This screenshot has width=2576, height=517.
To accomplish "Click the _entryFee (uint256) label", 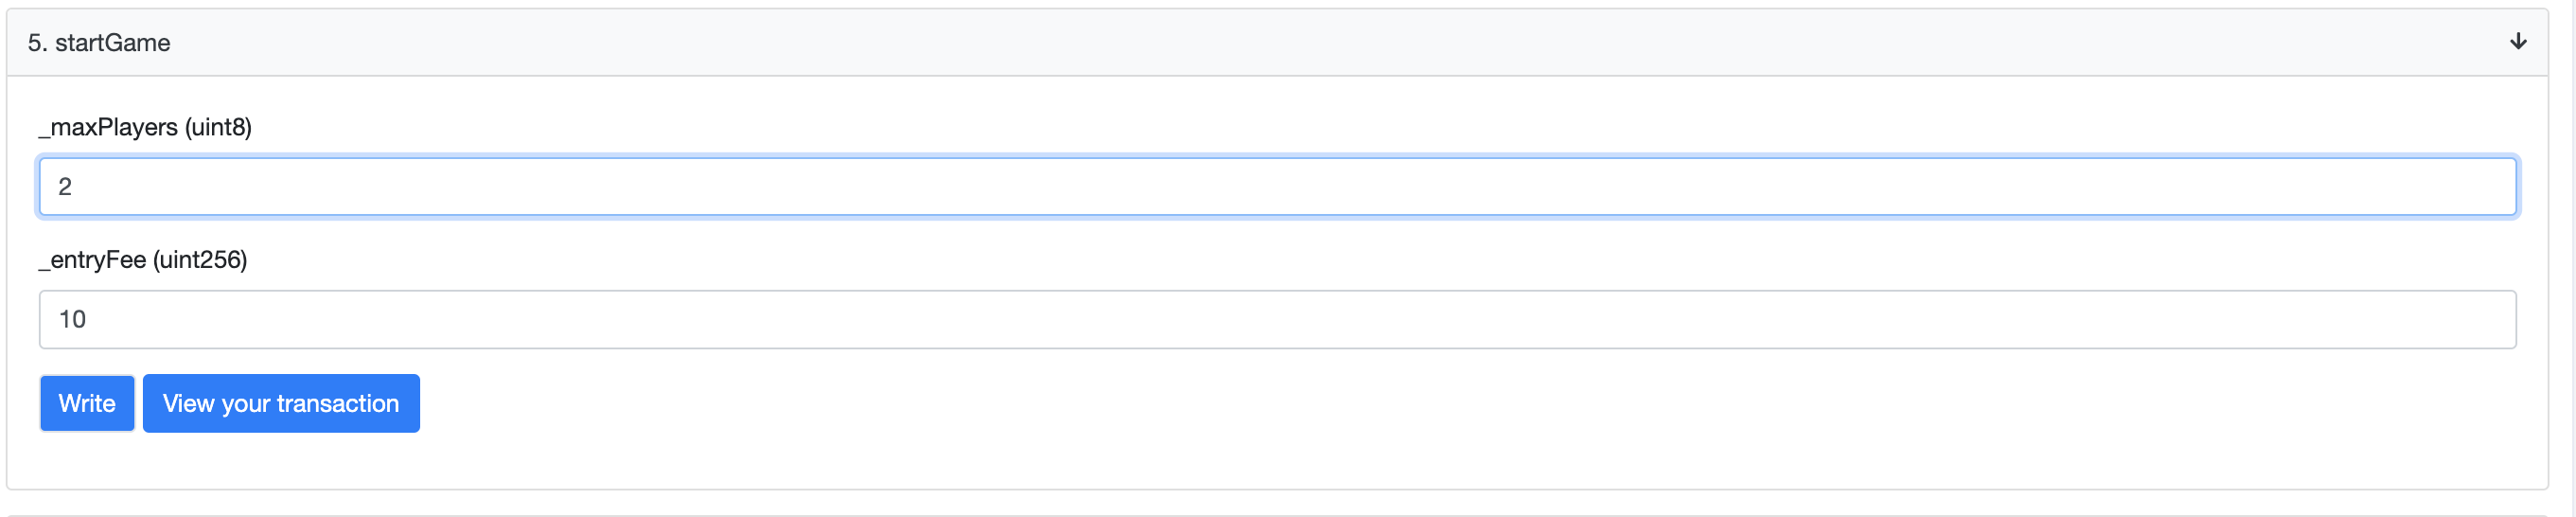I will click(143, 260).
